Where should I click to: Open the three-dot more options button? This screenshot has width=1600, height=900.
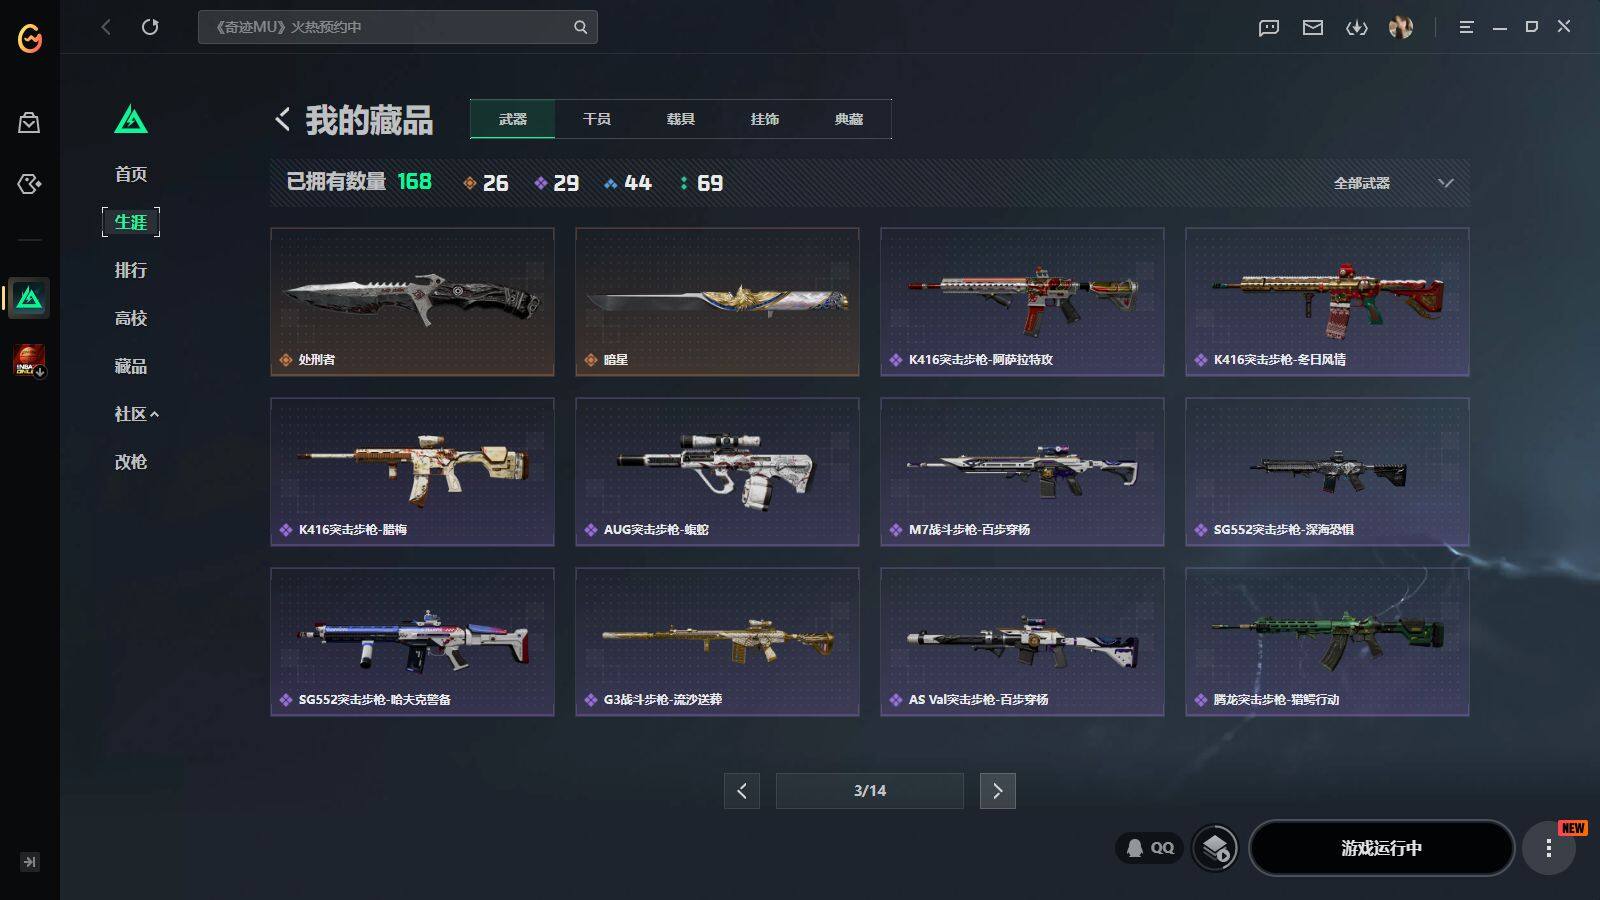pyautogui.click(x=1548, y=848)
